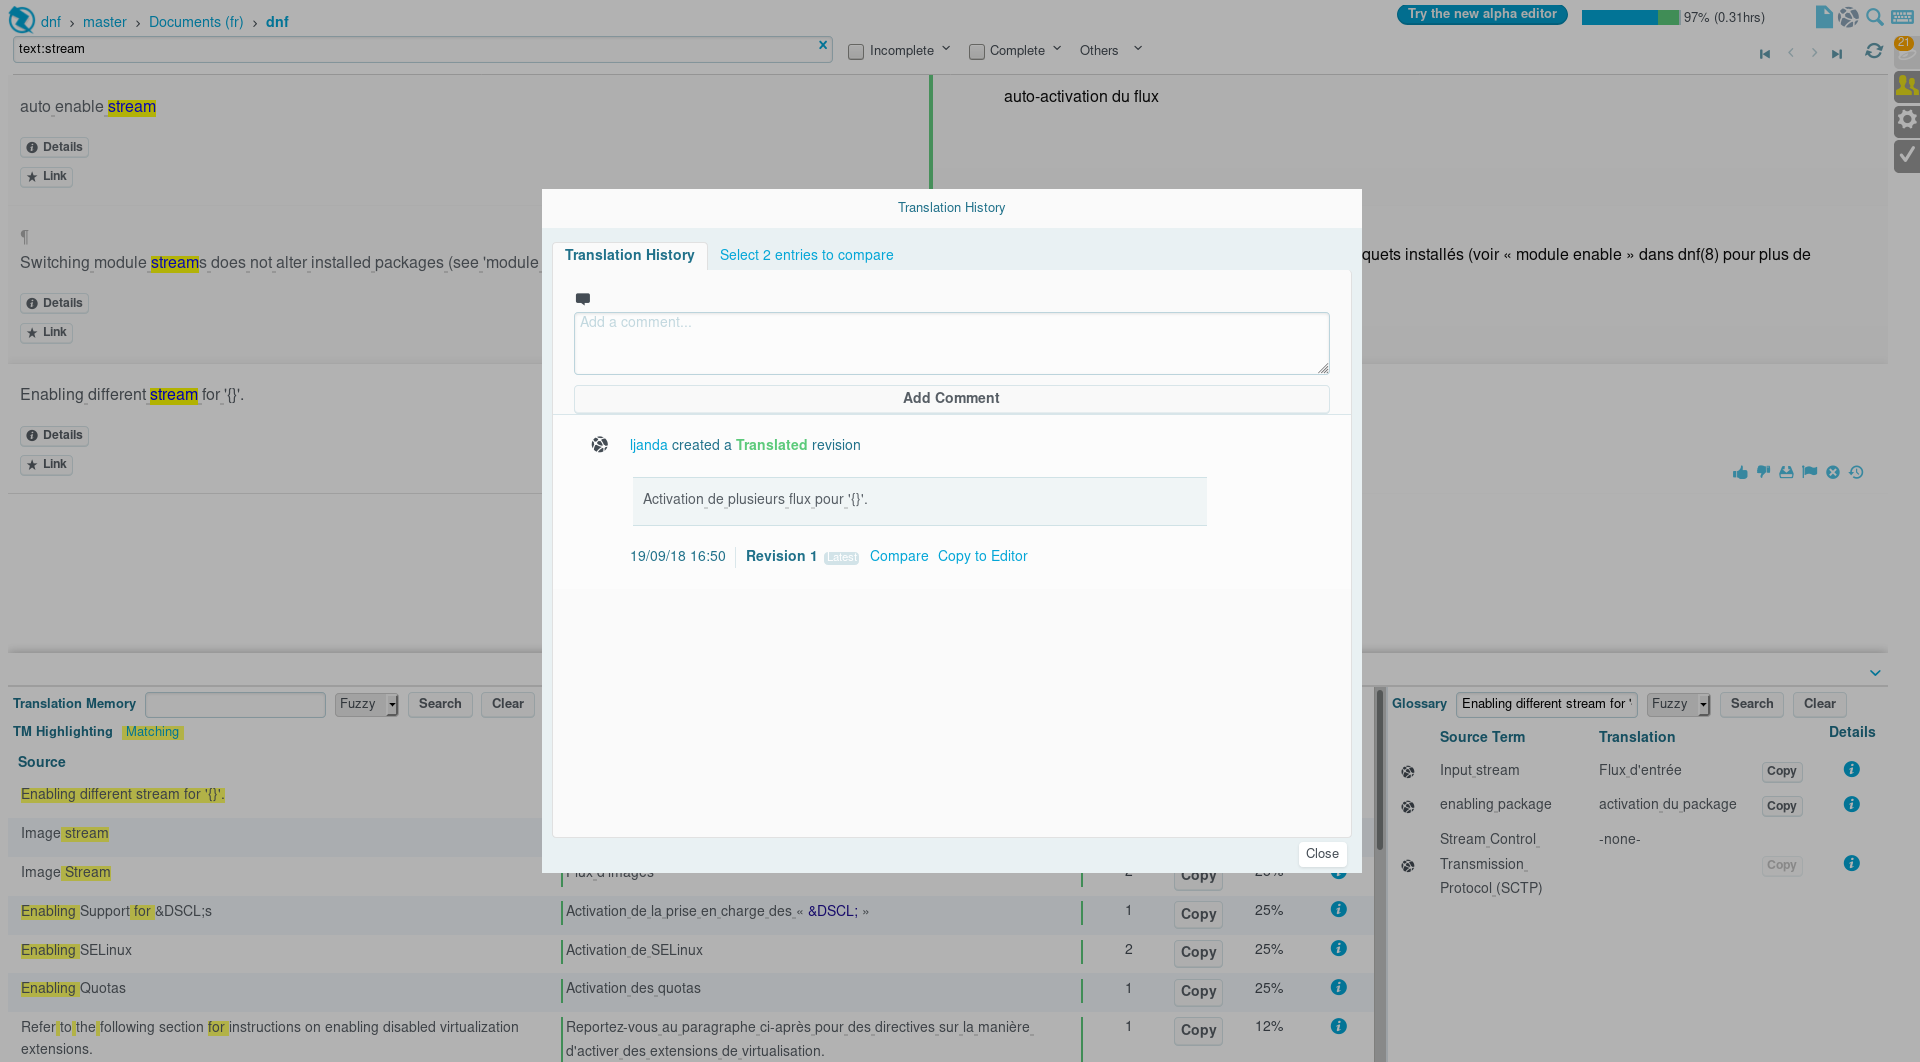The image size is (1920, 1062).
Task: Click Try the new alpha editor button
Action: [x=1482, y=14]
